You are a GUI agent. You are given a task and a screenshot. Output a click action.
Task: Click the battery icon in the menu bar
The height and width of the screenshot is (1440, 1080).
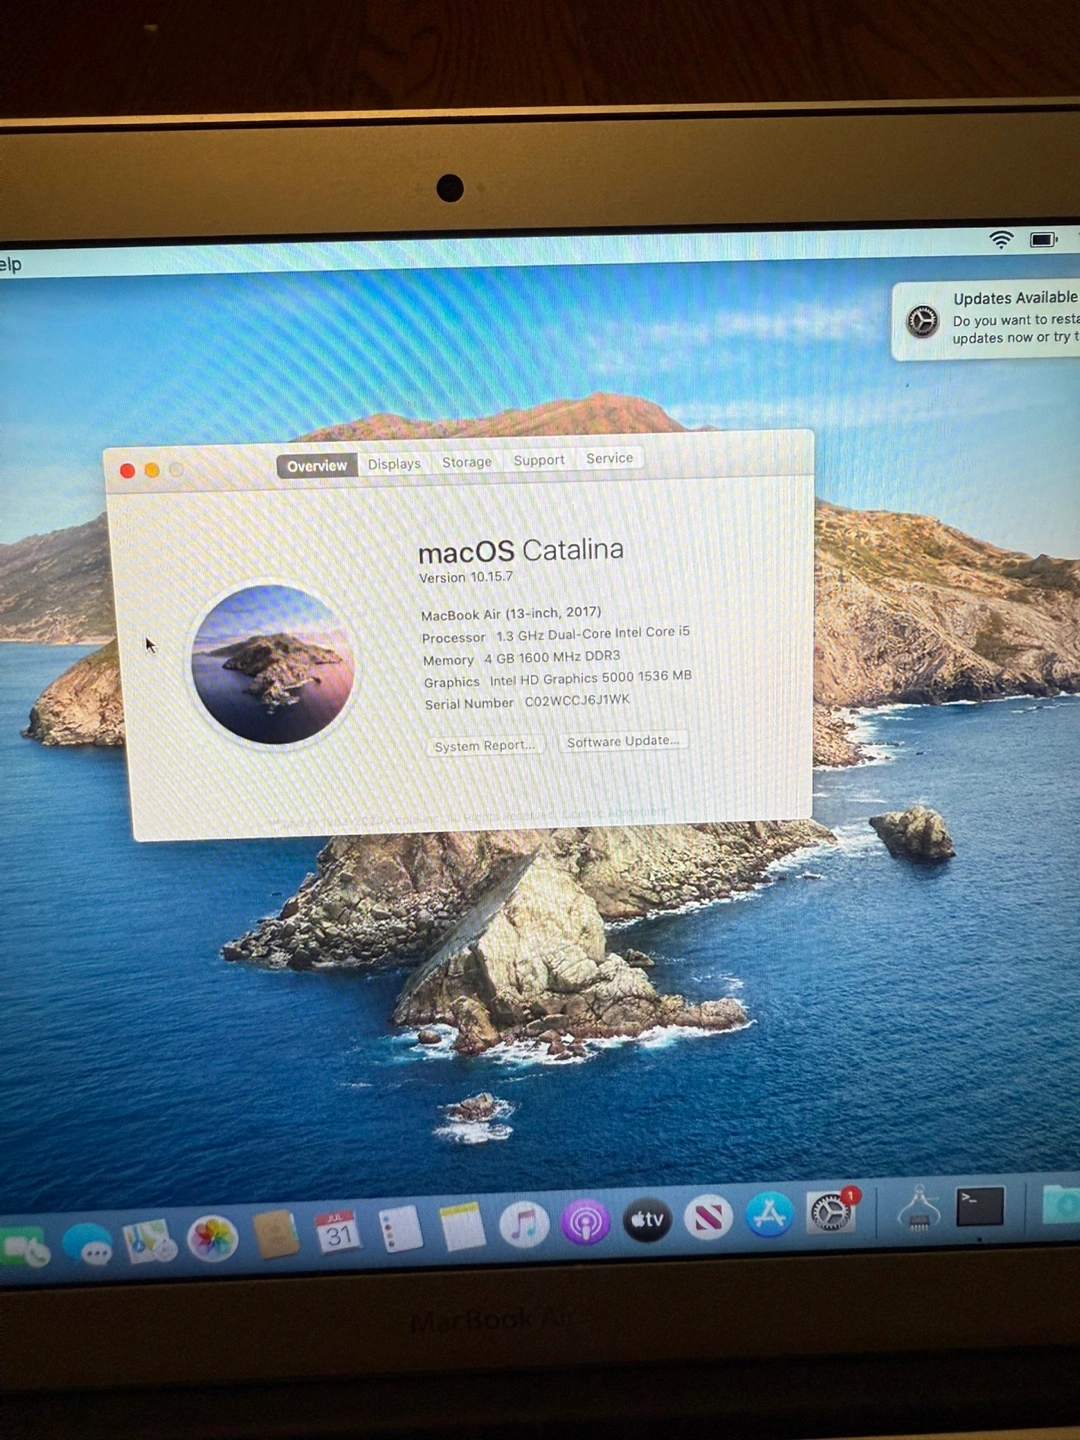tap(1043, 240)
